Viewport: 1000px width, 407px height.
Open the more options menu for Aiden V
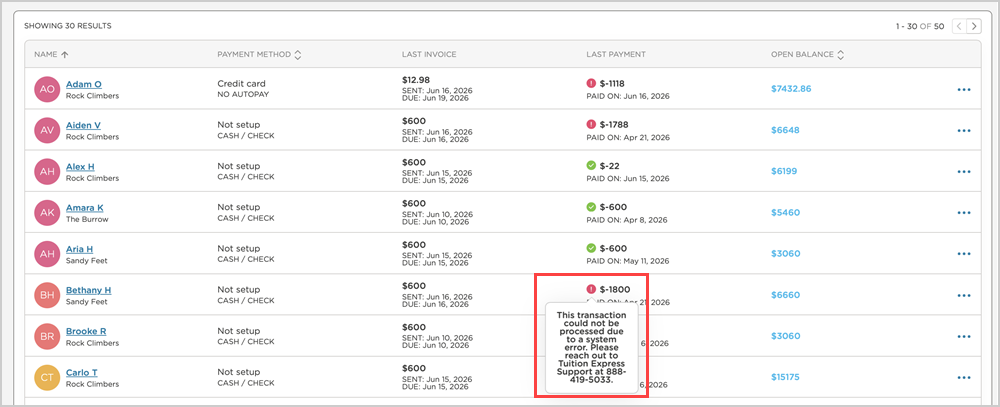click(x=964, y=131)
